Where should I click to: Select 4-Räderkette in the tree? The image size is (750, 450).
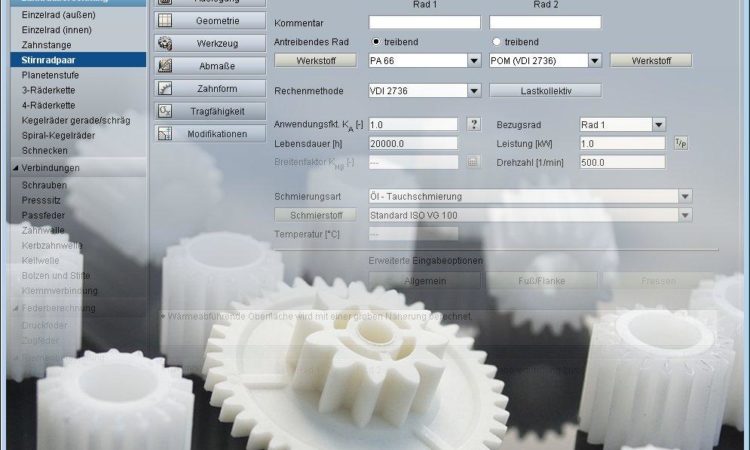coord(48,105)
